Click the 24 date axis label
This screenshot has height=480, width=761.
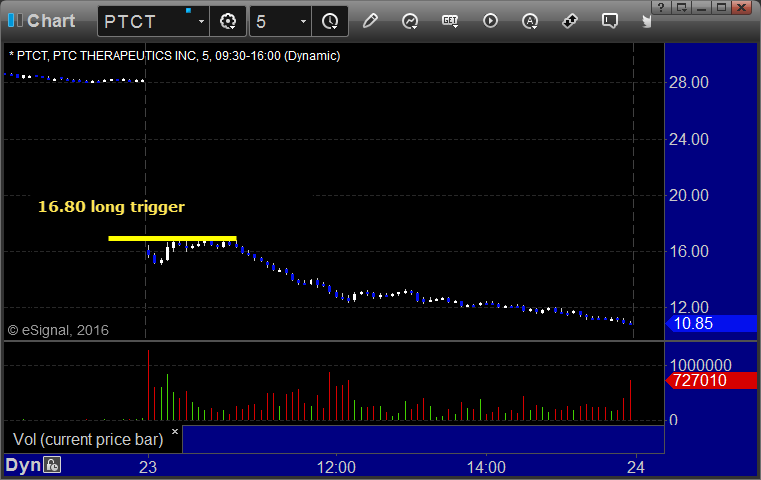[636, 467]
